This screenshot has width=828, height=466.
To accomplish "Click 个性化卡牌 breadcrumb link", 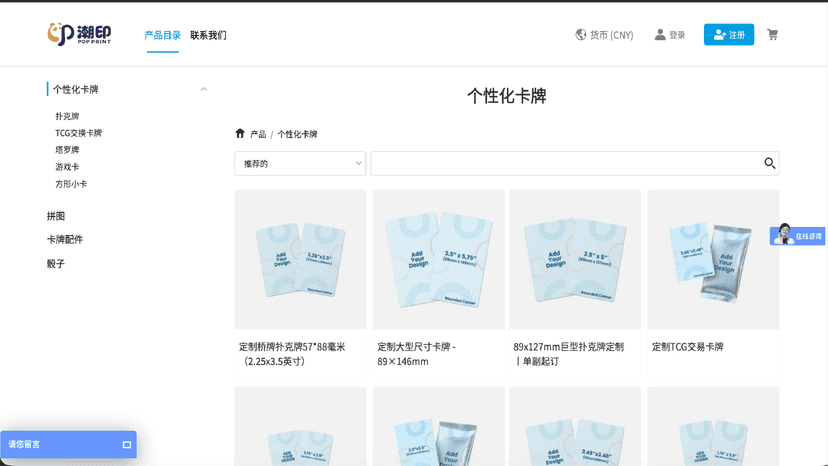I will pos(297,134).
